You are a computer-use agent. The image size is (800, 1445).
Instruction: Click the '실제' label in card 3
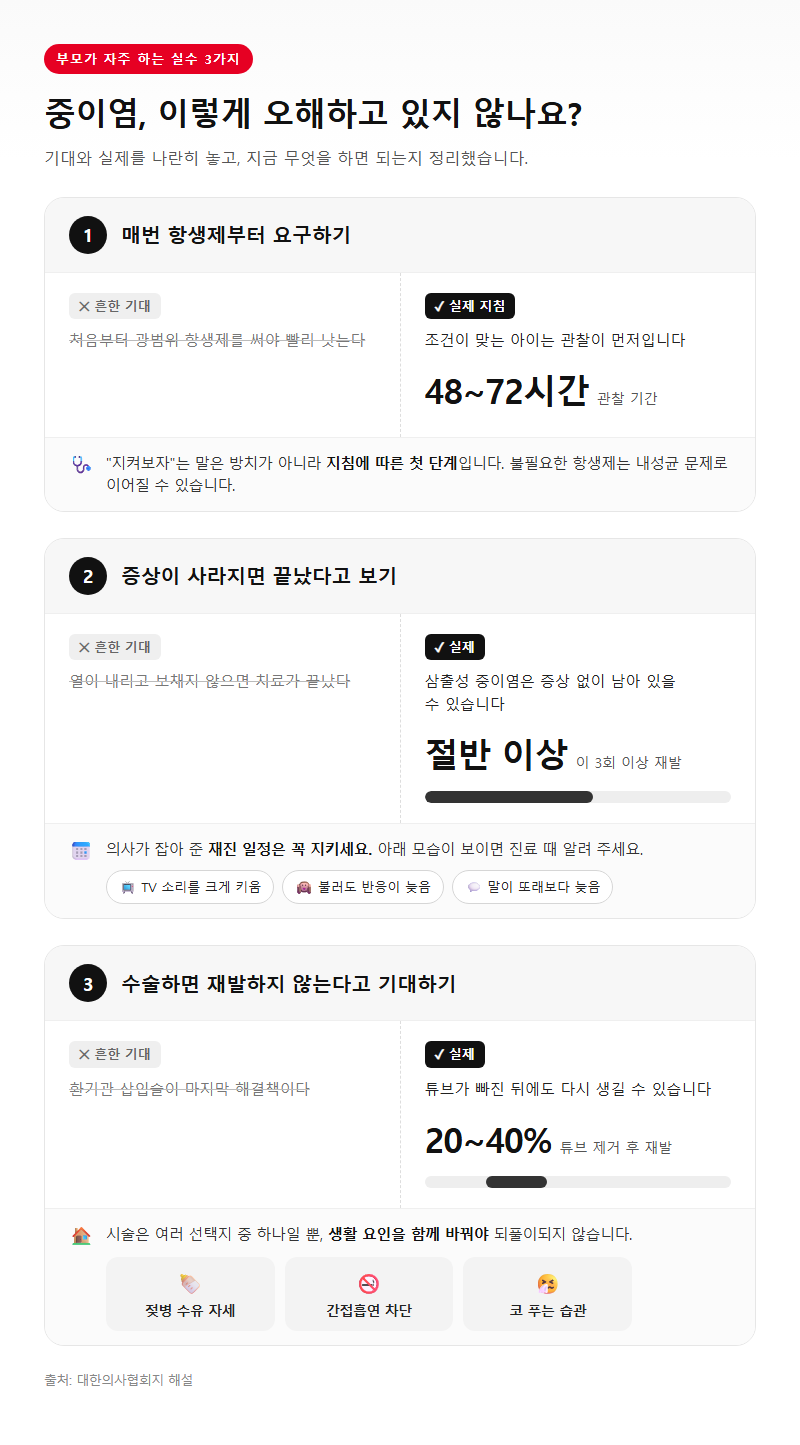point(455,1054)
